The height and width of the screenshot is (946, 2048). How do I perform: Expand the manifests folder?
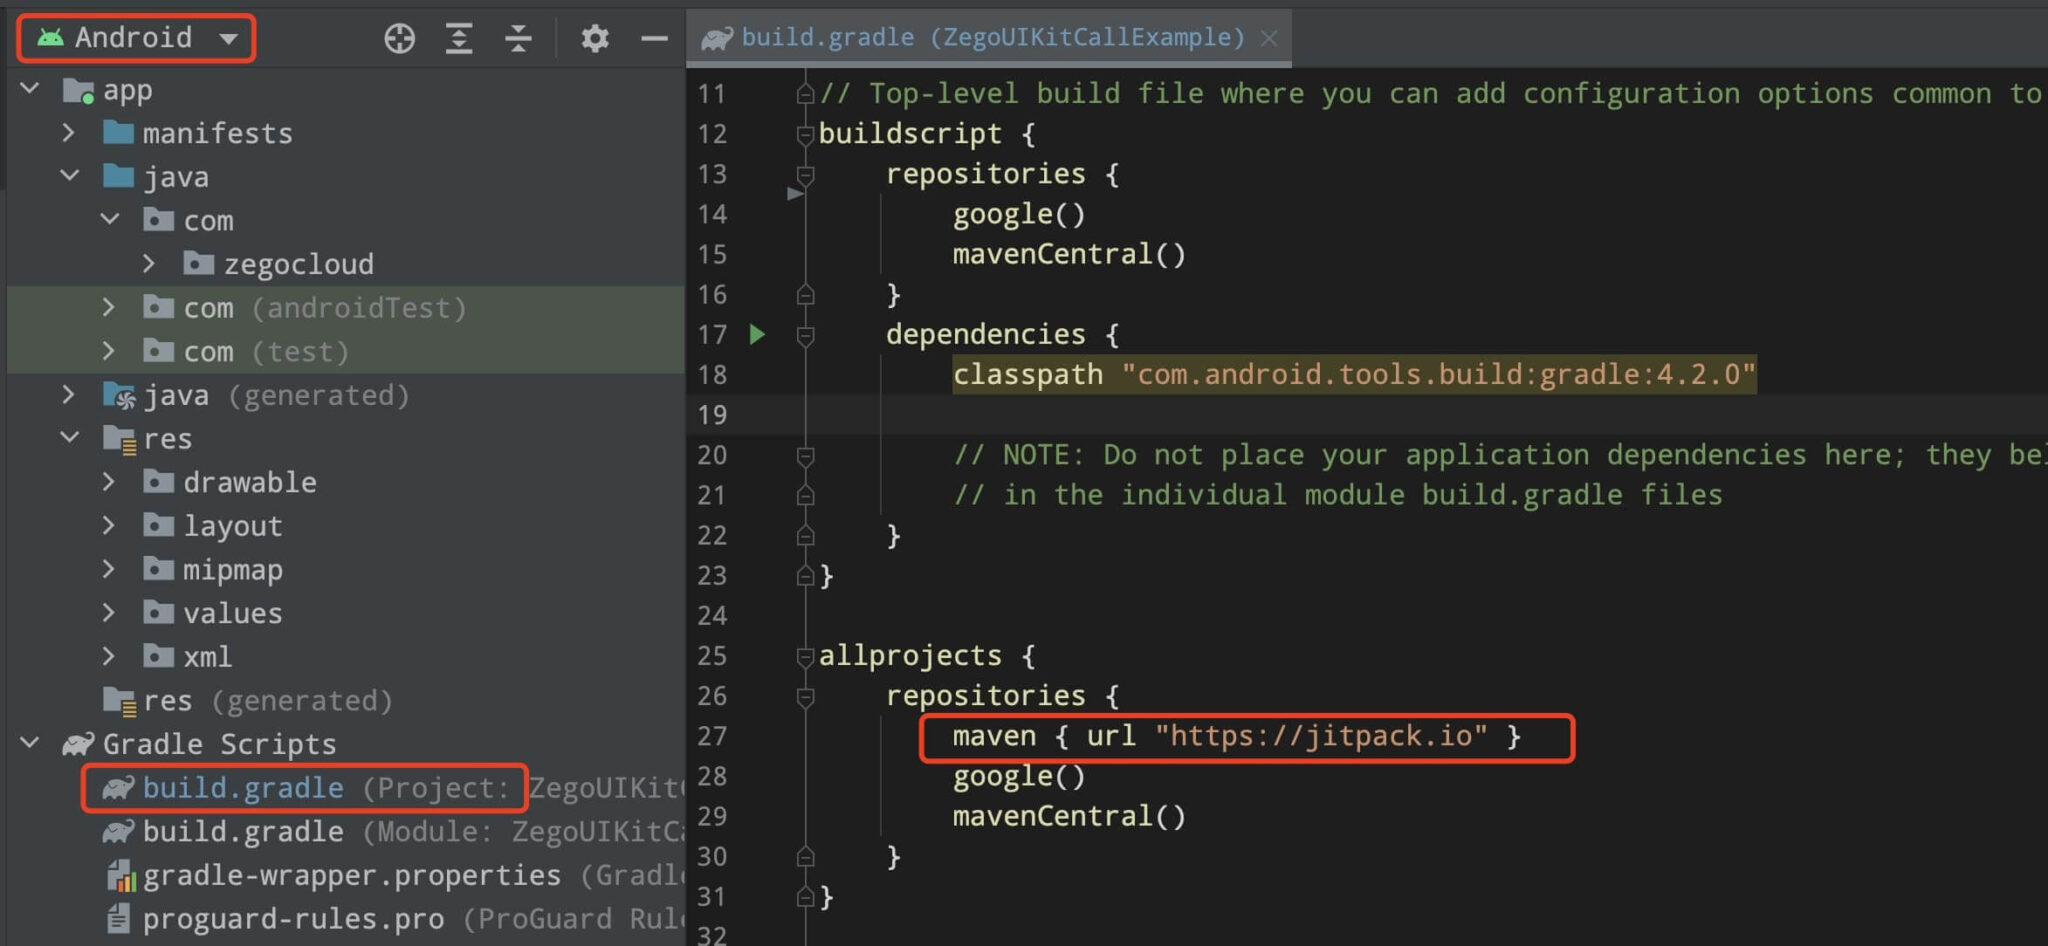pos(69,133)
